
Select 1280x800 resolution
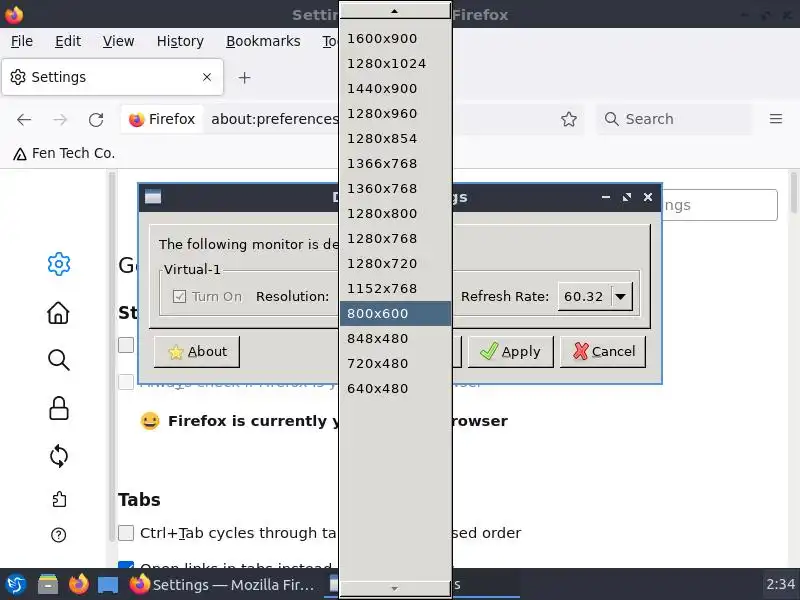click(395, 214)
